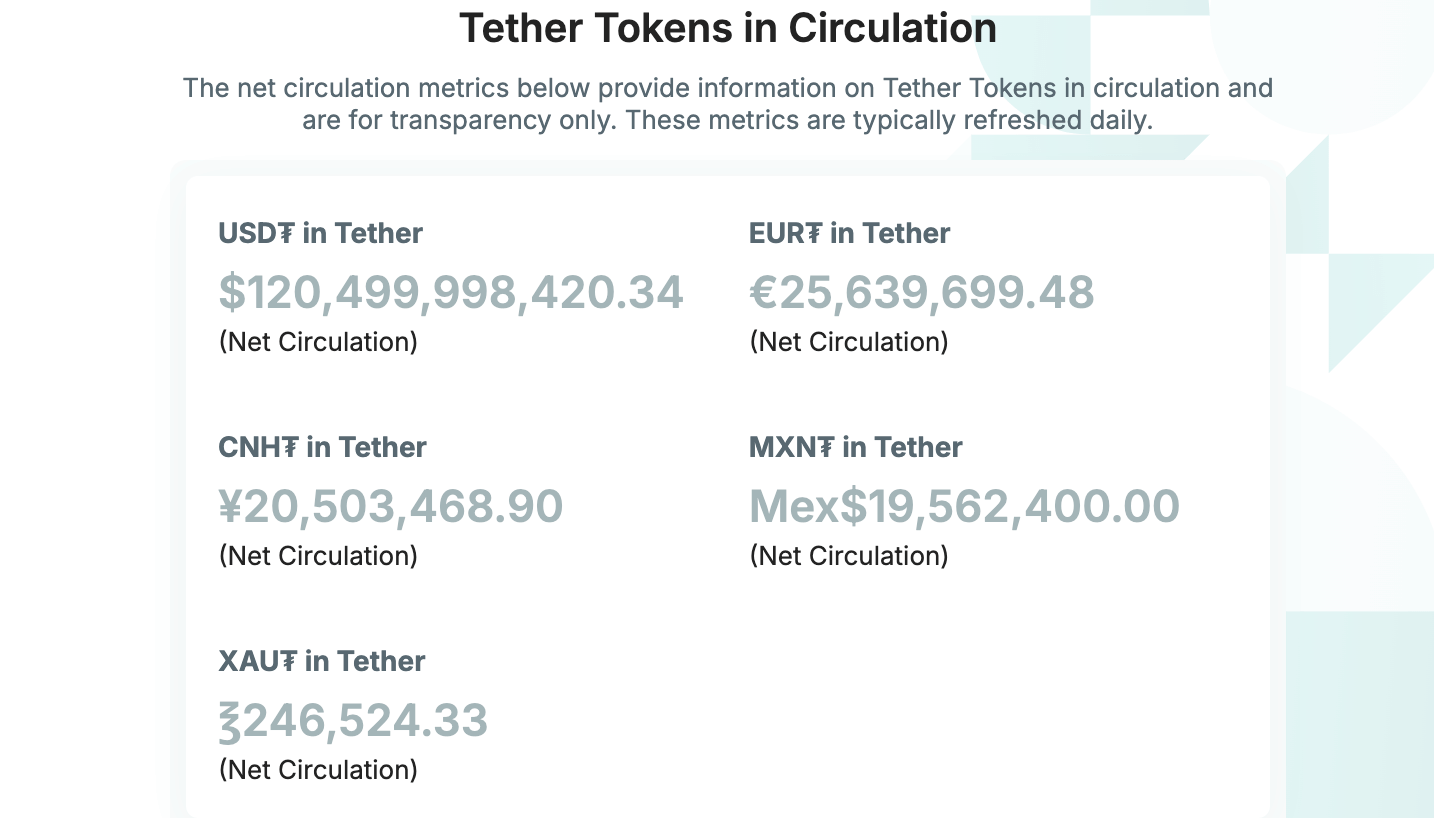
Task: Select the "EUR₮ in Tether" label
Action: point(849,233)
